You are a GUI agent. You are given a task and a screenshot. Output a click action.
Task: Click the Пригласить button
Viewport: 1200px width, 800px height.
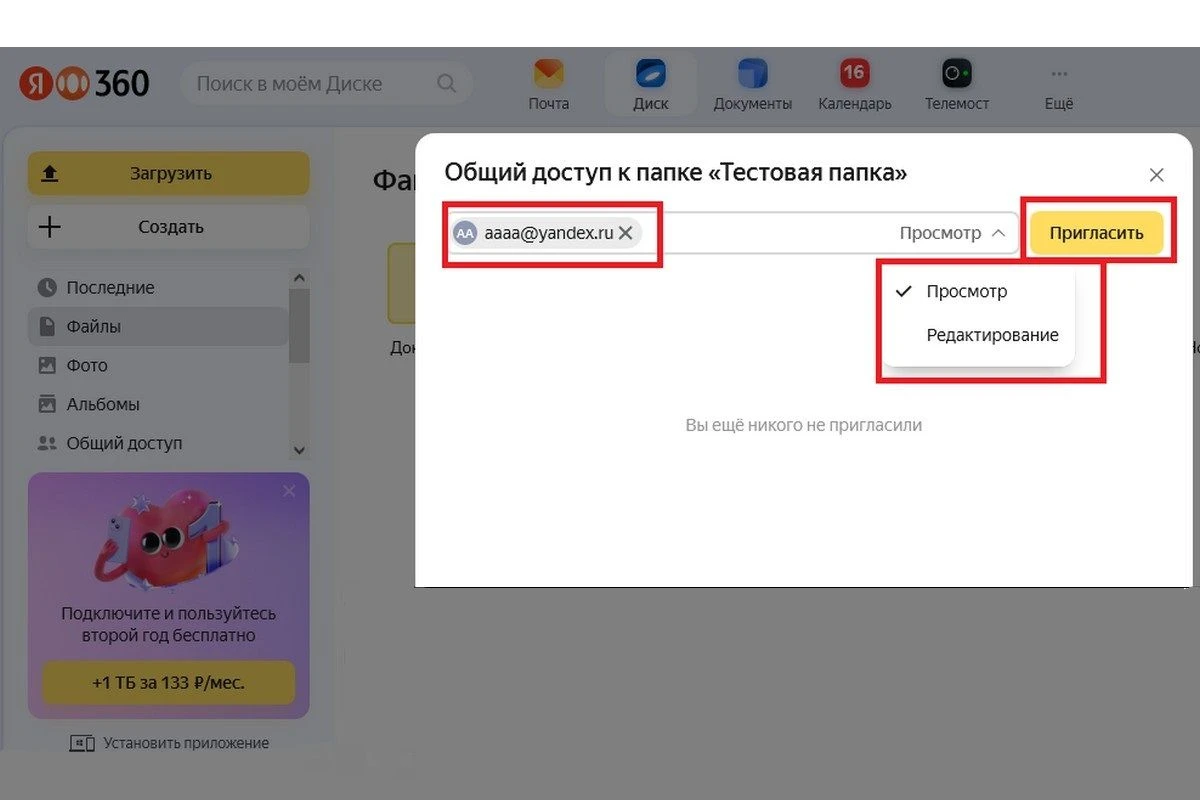point(1097,233)
